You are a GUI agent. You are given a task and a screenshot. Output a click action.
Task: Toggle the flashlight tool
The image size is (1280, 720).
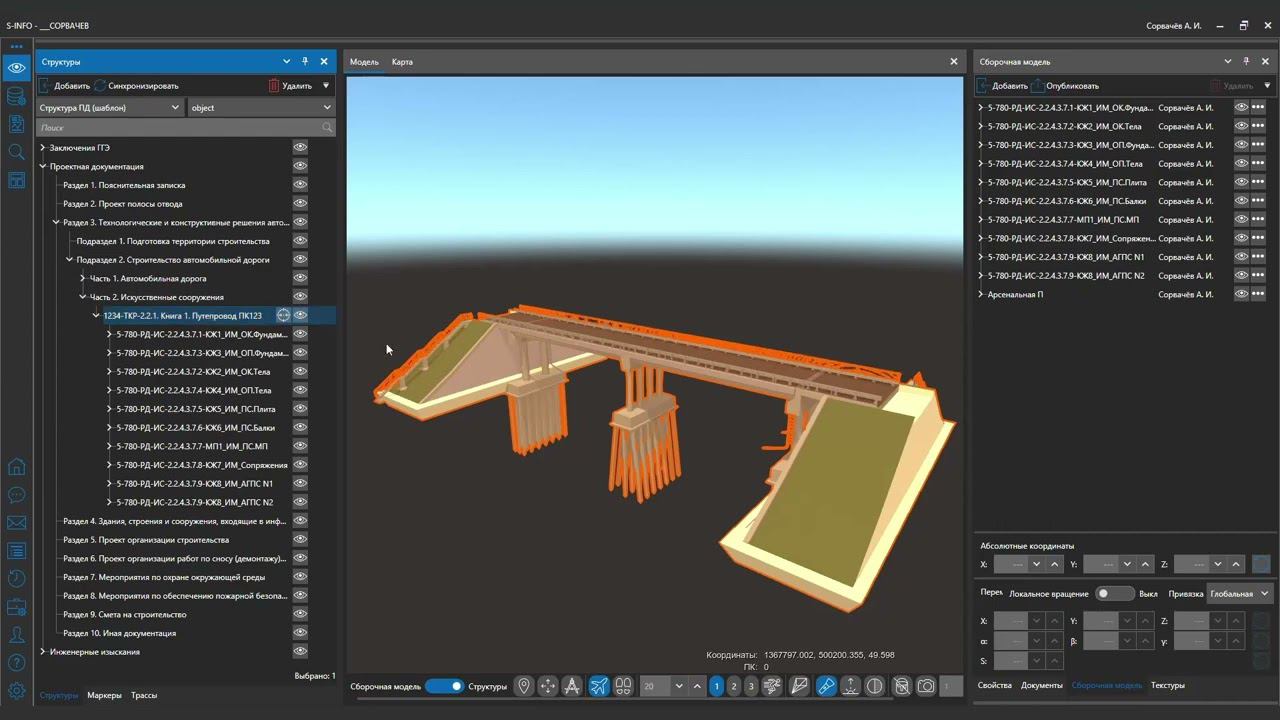(x=825, y=686)
